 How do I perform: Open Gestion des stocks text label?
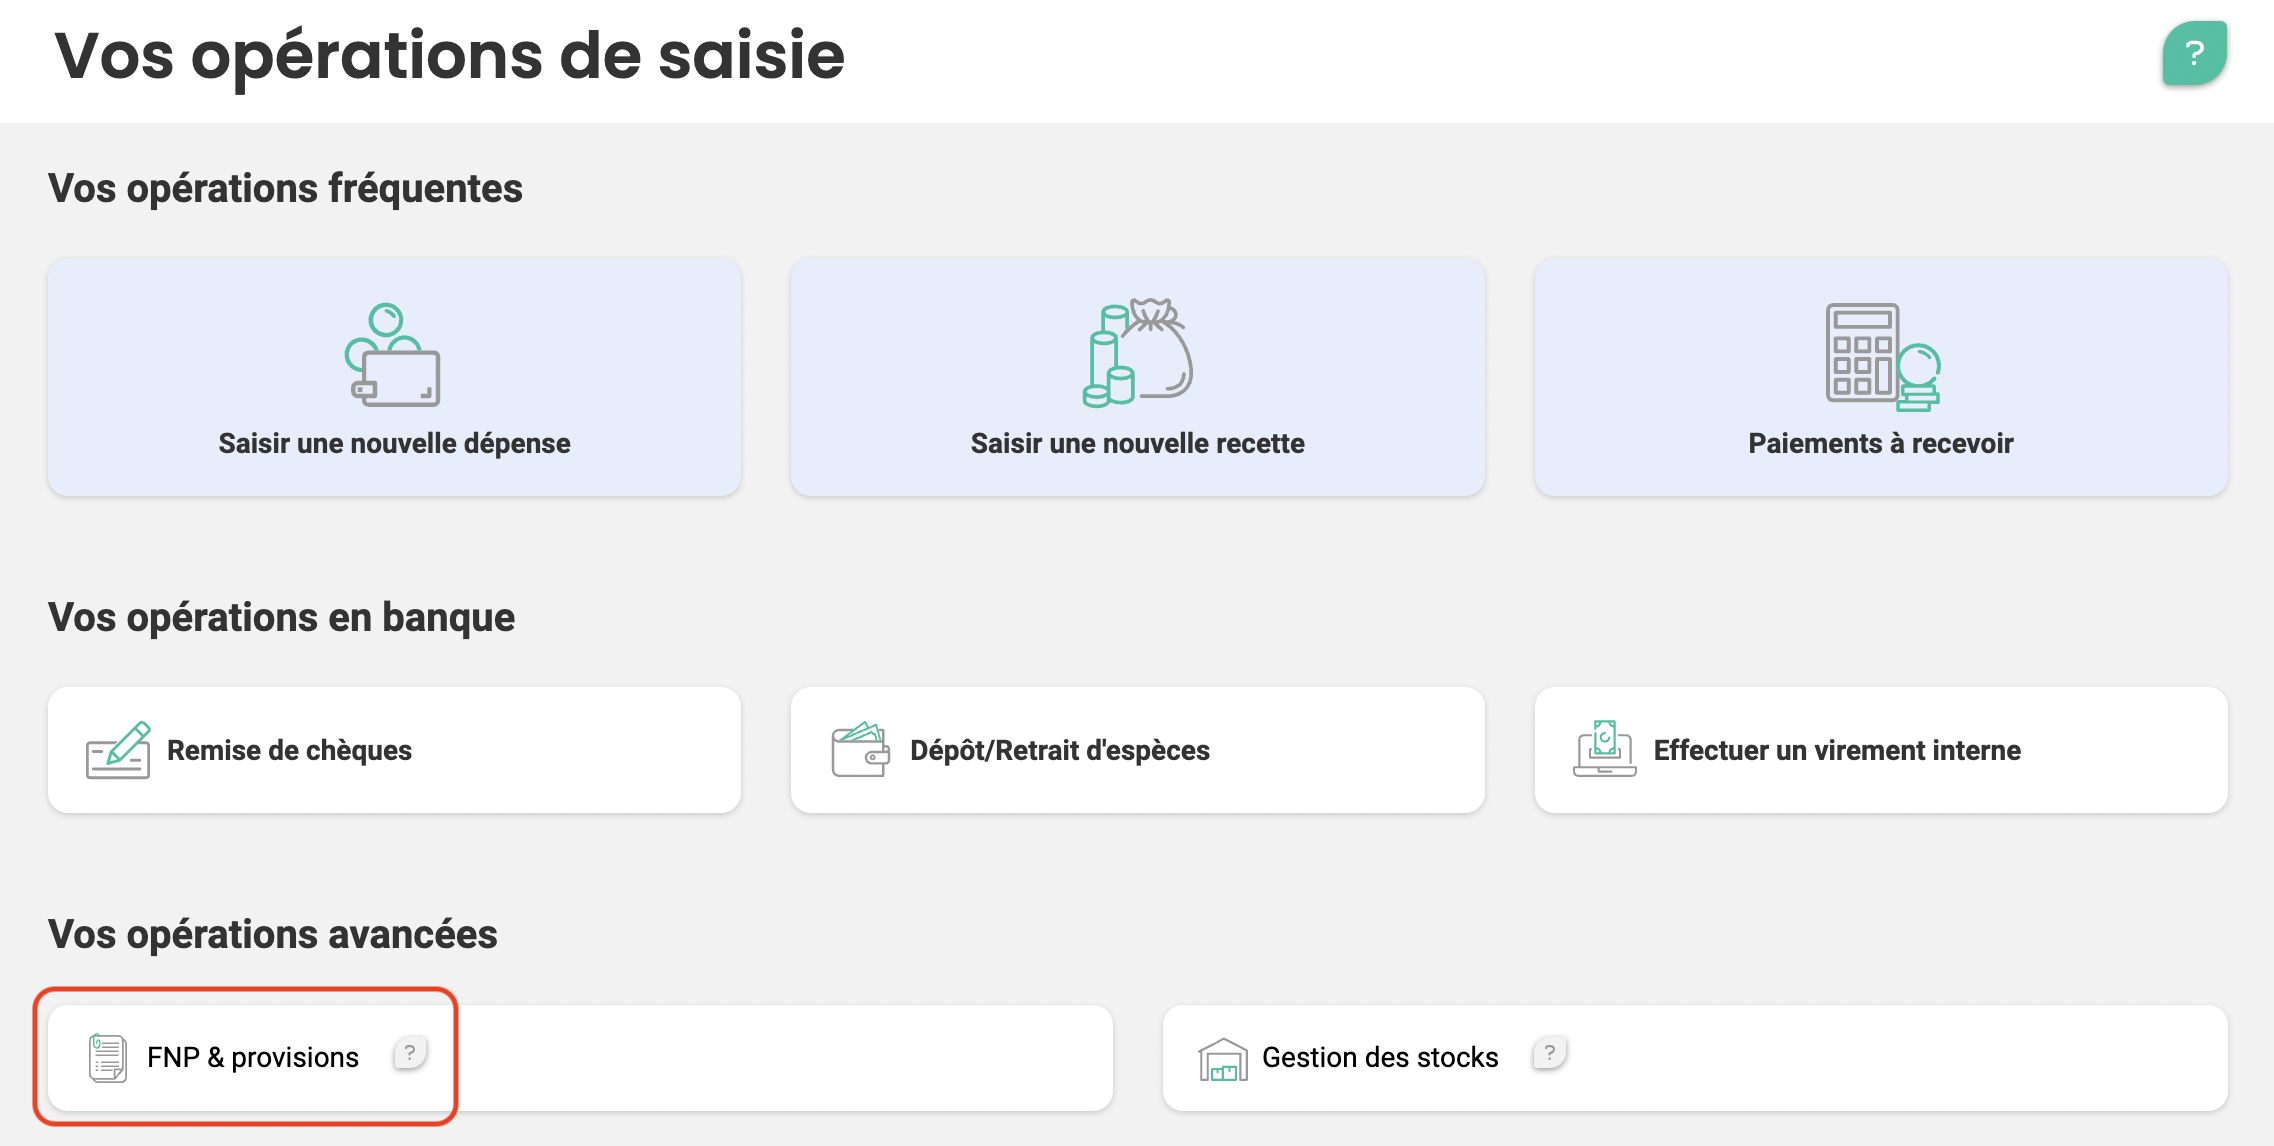tap(1380, 1058)
